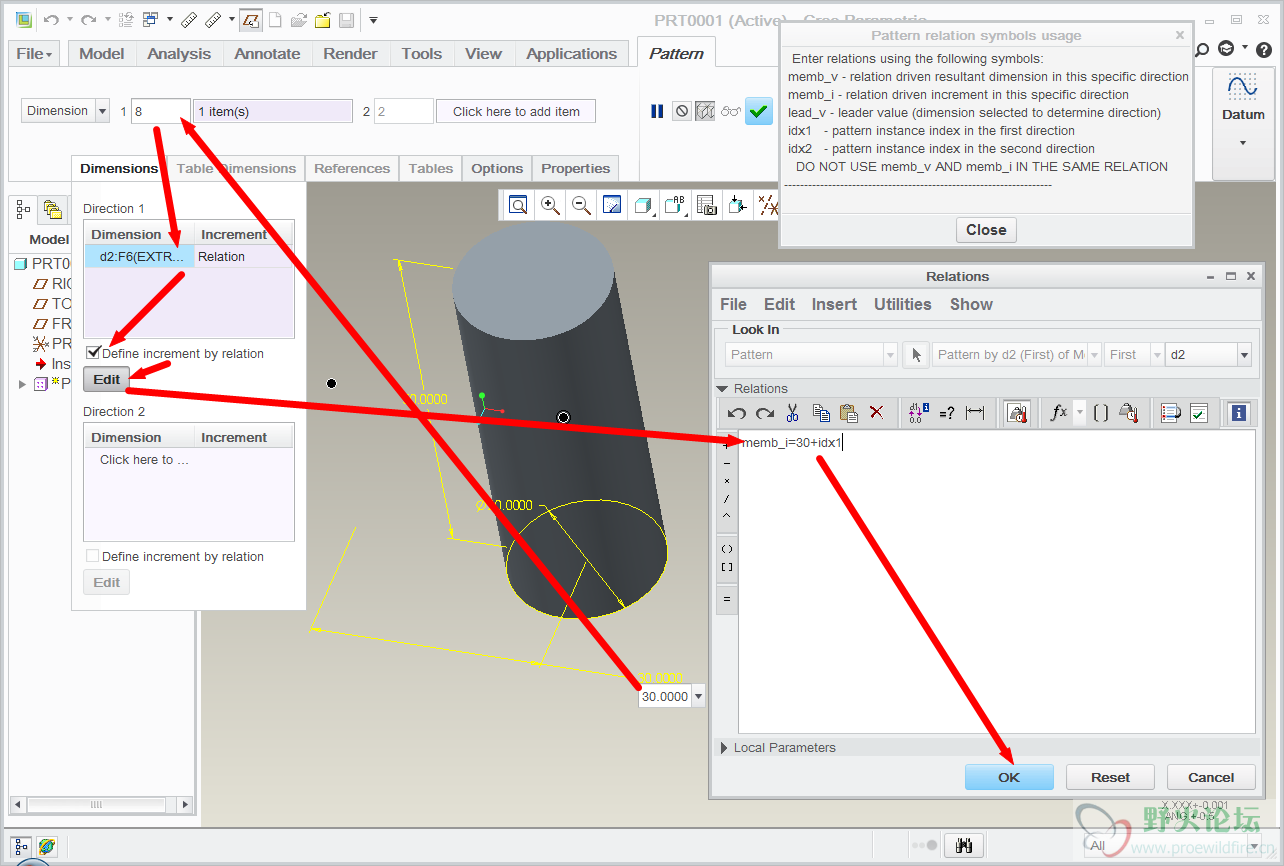Open the Utilities menu in Relations window
Image resolution: width=1284 pixels, height=866 pixels.
click(902, 304)
